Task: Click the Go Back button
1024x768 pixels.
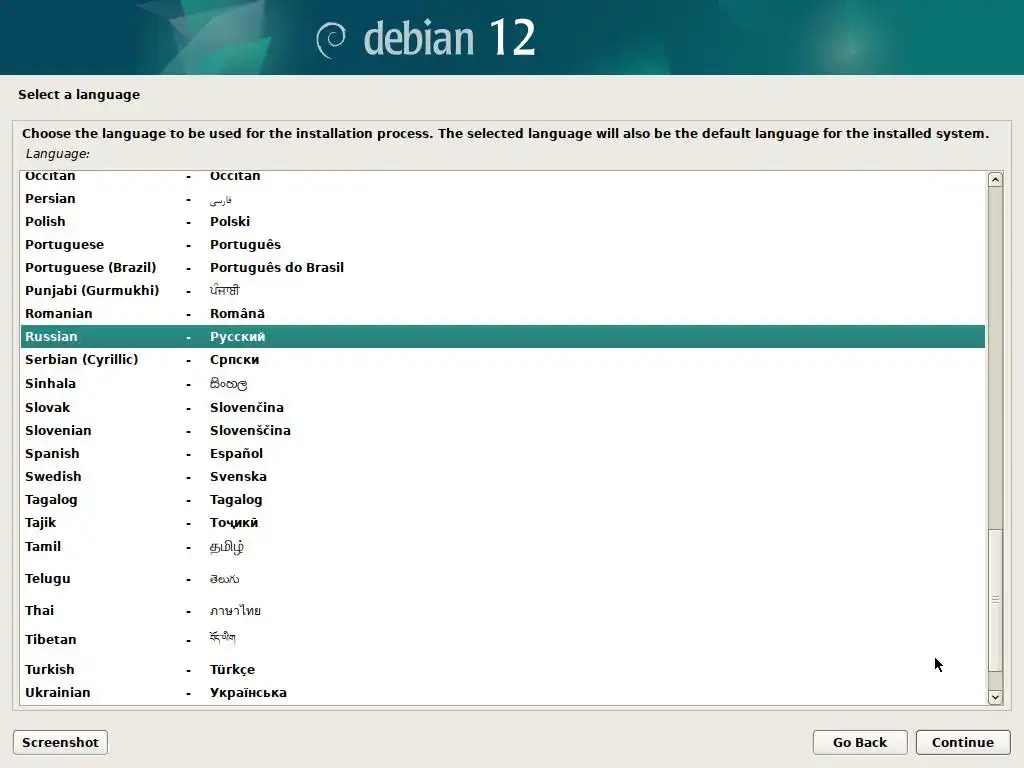Action: coord(859,743)
